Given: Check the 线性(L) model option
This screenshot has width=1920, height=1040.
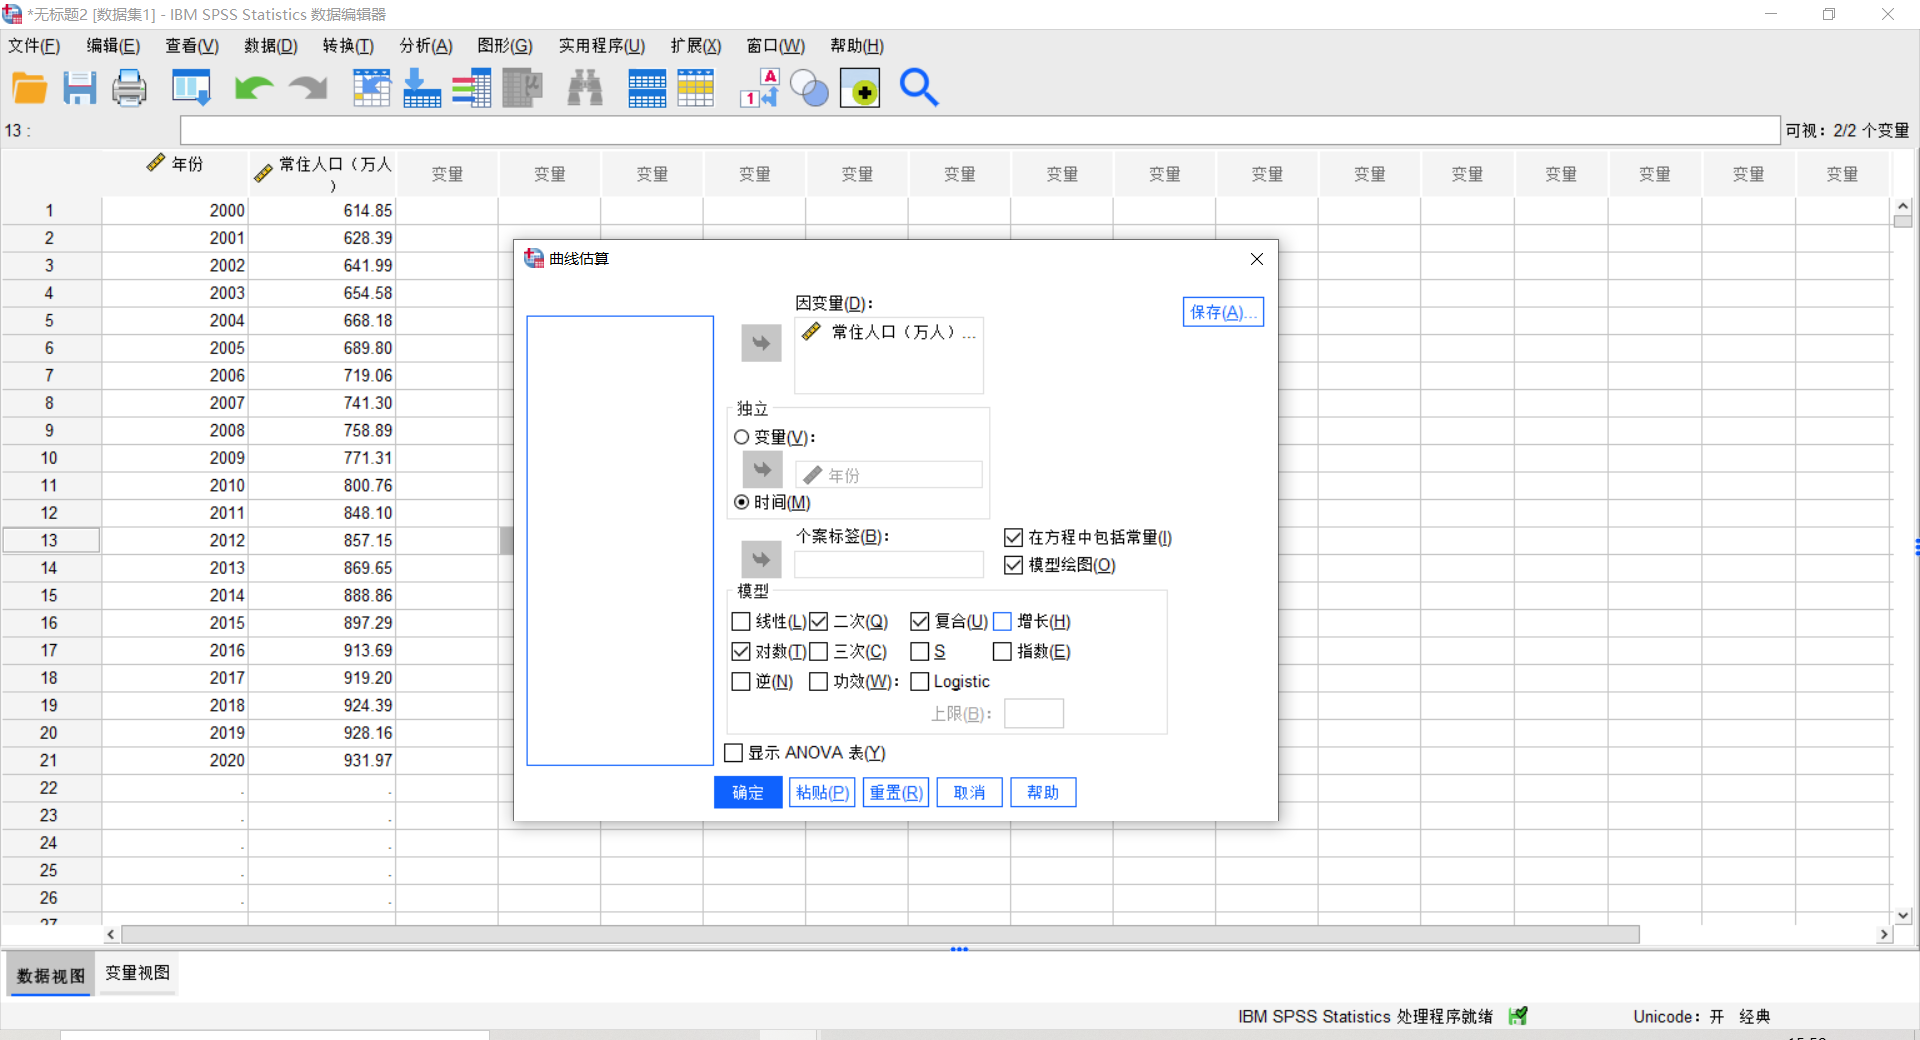Looking at the screenshot, I should [x=741, y=622].
